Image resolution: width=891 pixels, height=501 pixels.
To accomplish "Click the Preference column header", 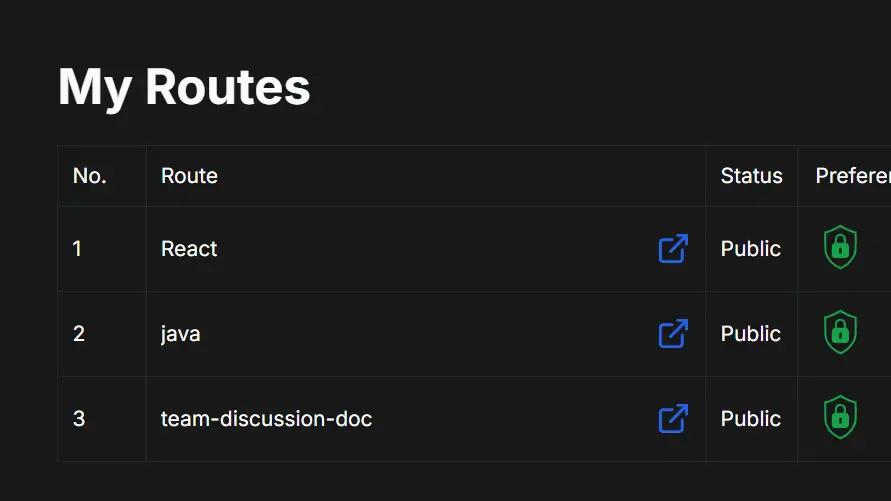I will tap(852, 176).
